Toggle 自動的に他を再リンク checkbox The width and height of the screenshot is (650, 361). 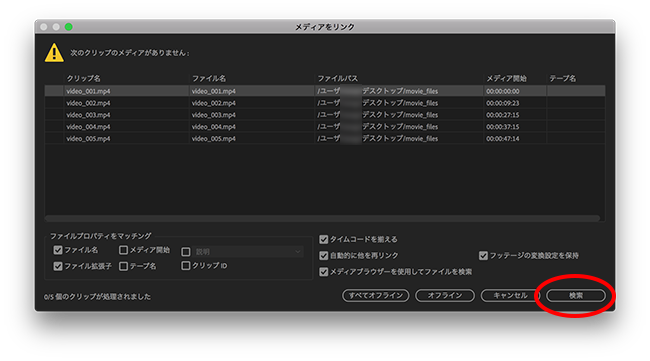[x=324, y=256]
